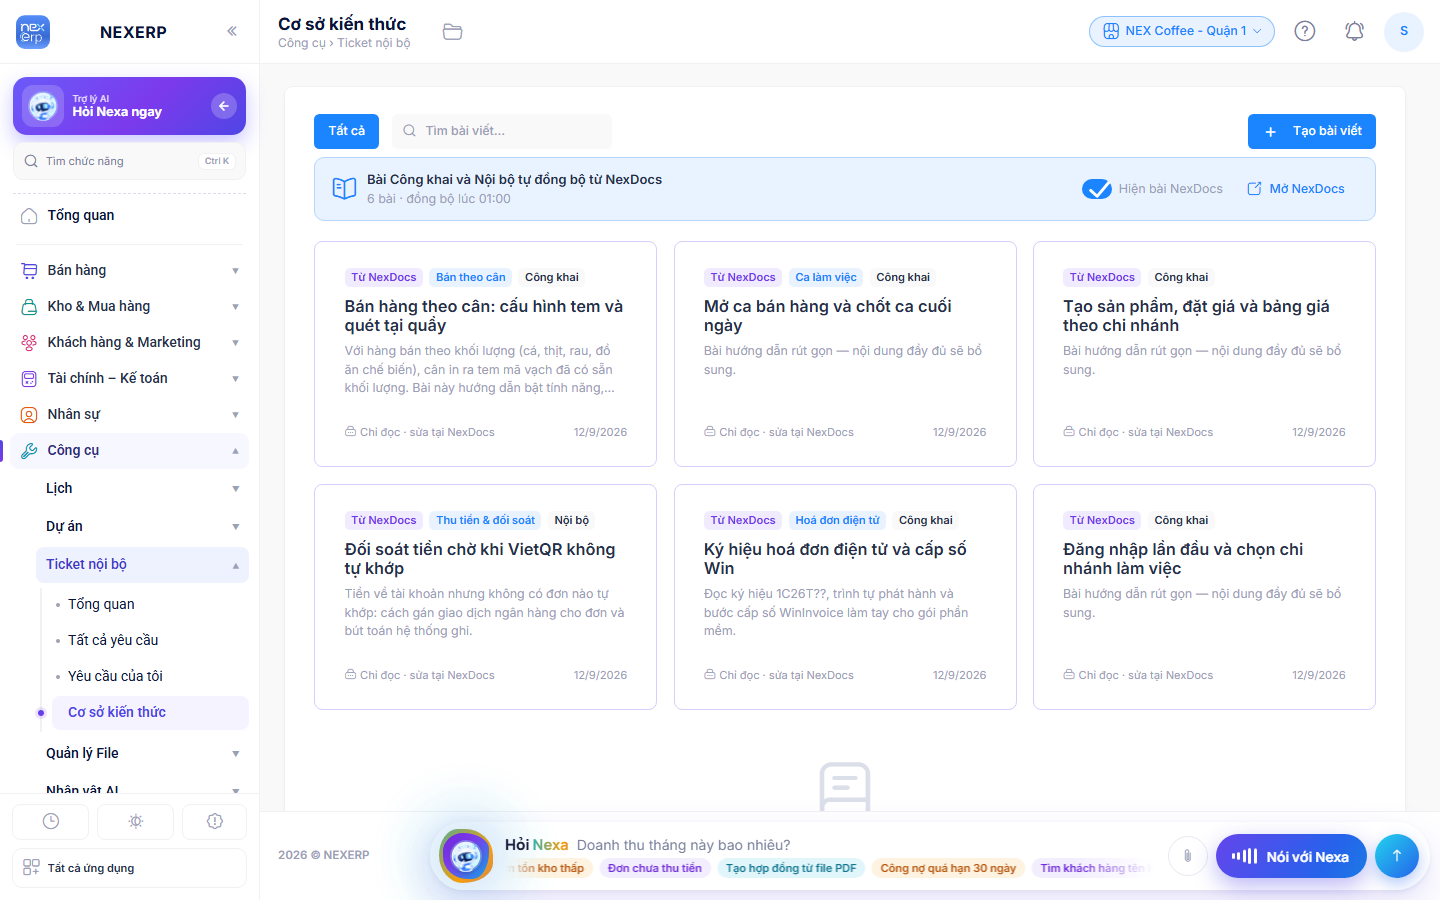
Task: Click the Đơn chưa thu tiền suggestion chip
Action: pos(655,868)
